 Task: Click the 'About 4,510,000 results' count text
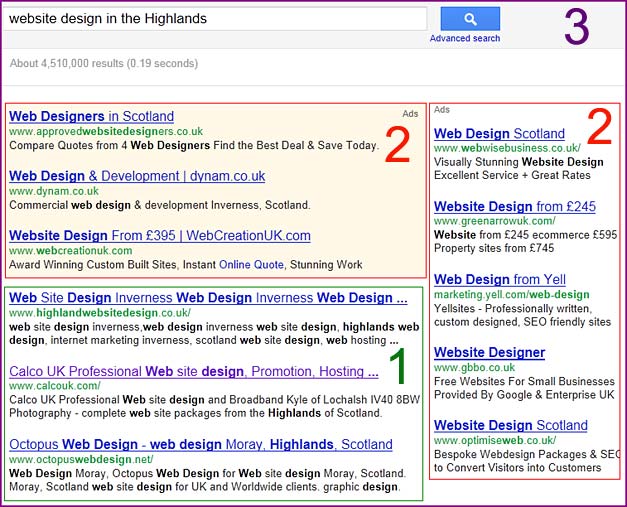click(104, 63)
